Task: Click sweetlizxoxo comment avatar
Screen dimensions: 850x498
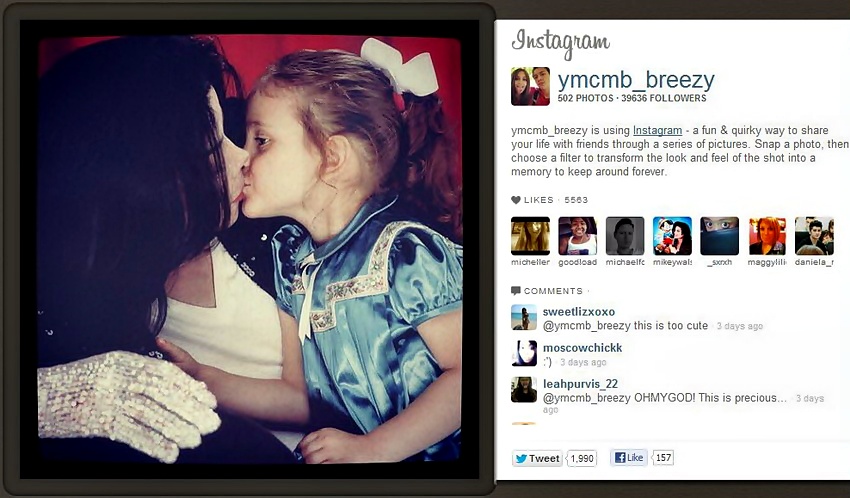Action: (524, 318)
